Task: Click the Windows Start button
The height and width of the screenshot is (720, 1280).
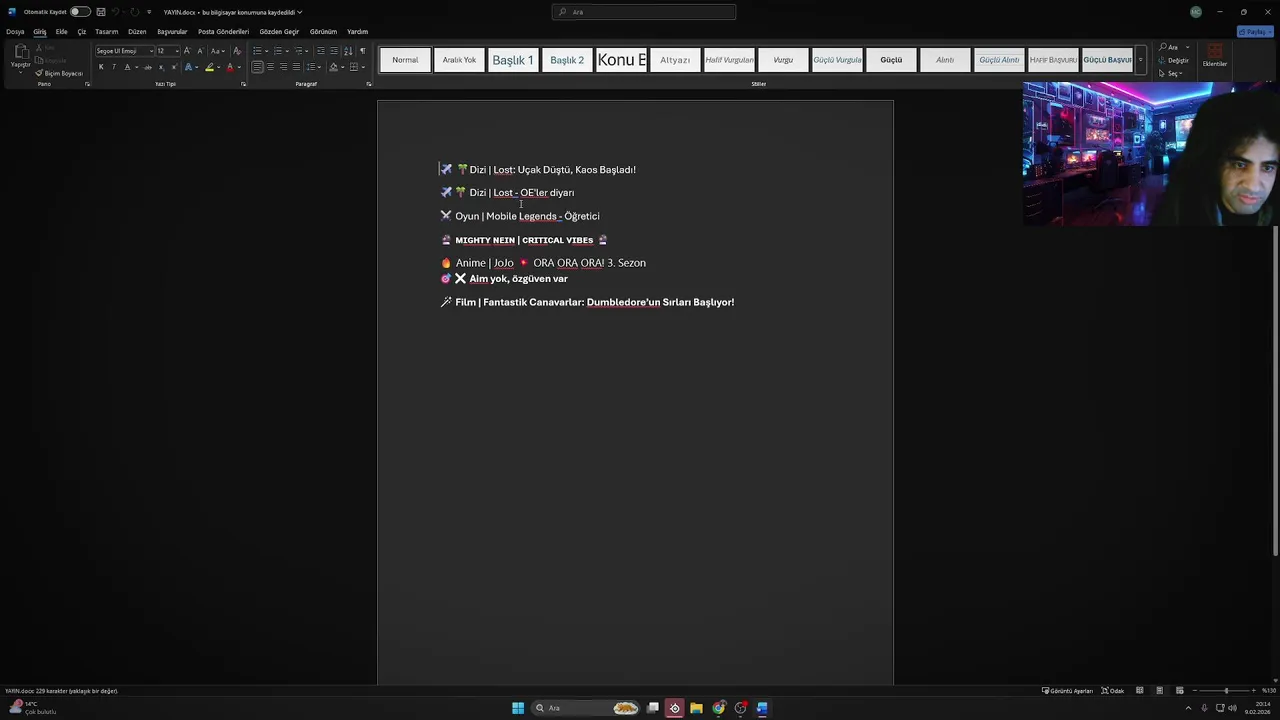Action: click(x=518, y=708)
